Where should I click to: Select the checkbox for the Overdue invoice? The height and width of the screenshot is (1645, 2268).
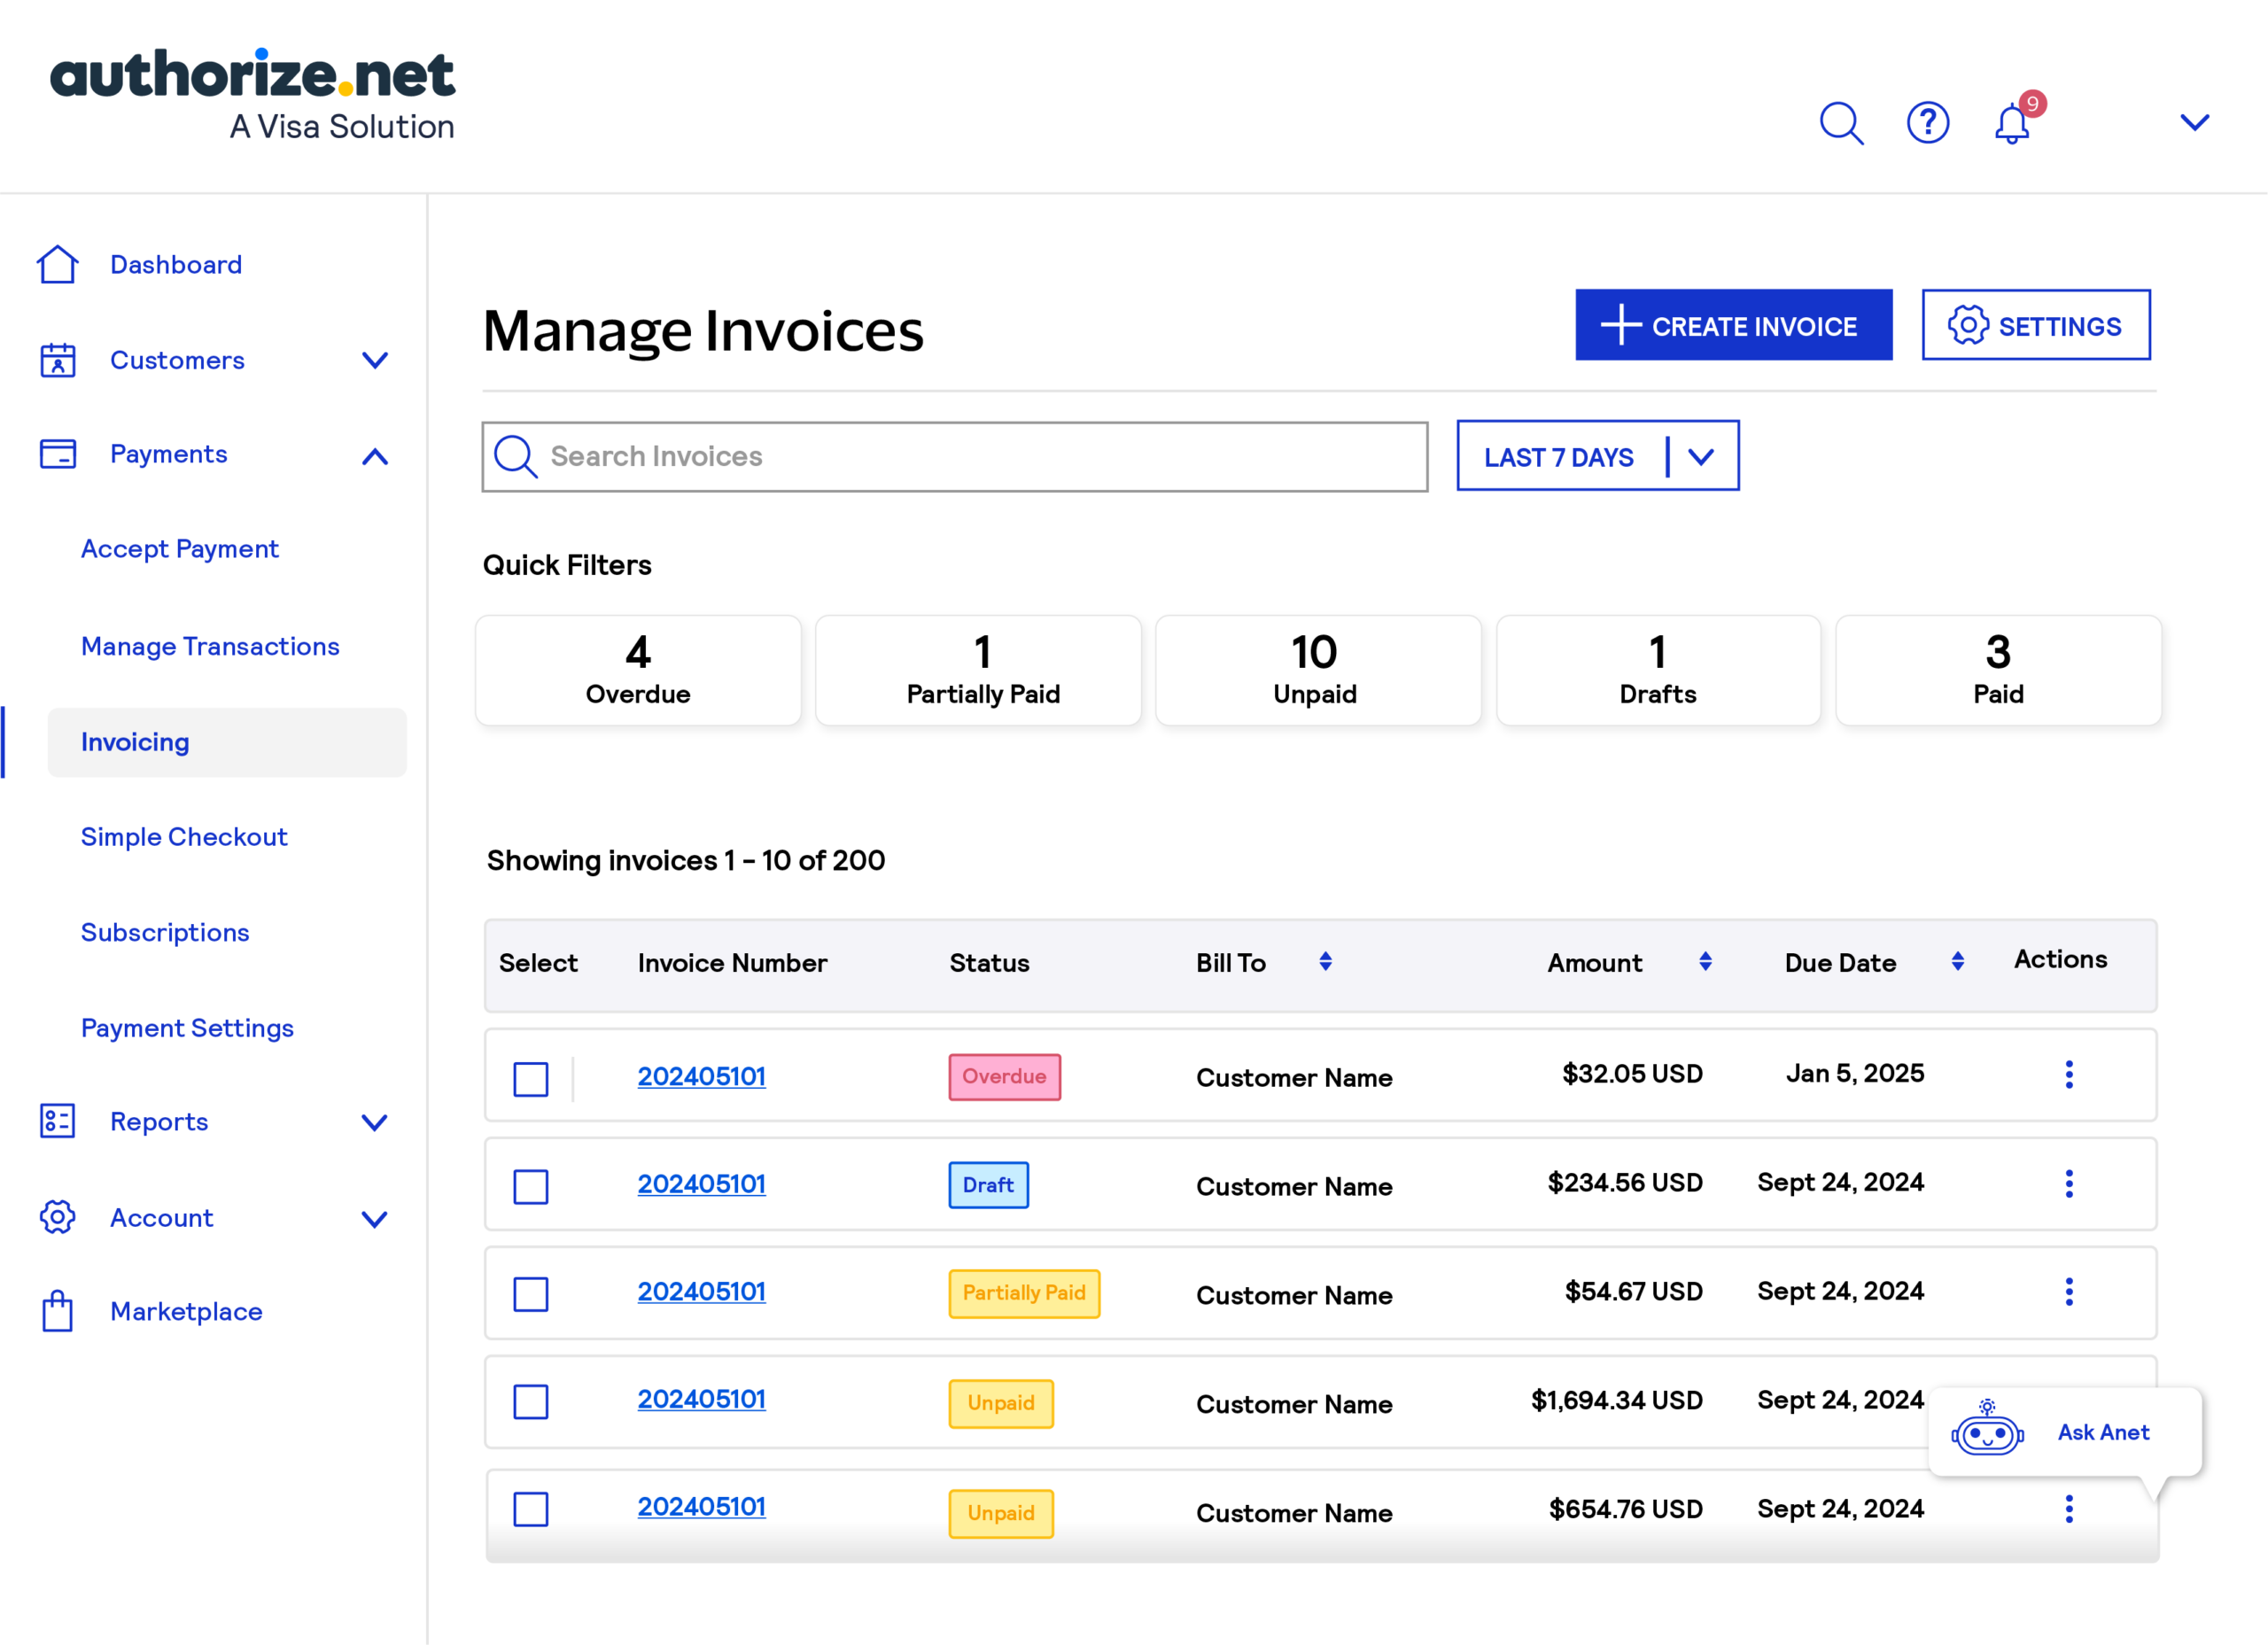[531, 1079]
